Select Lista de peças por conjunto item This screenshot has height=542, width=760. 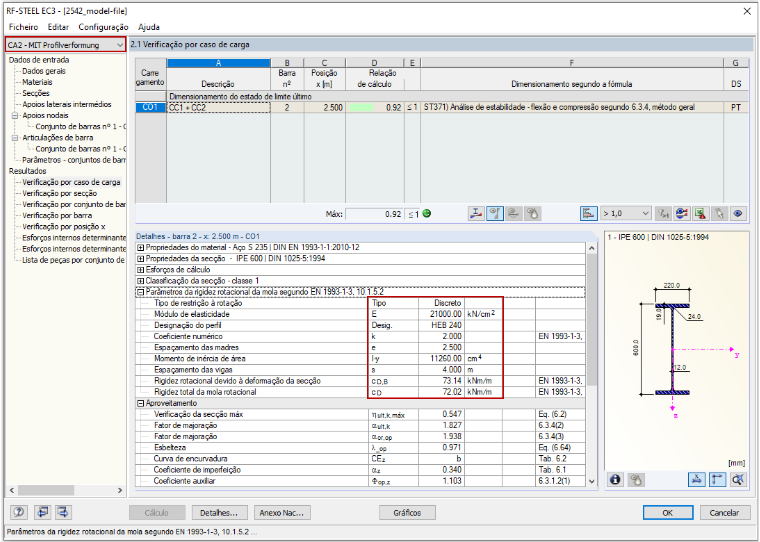(73, 260)
